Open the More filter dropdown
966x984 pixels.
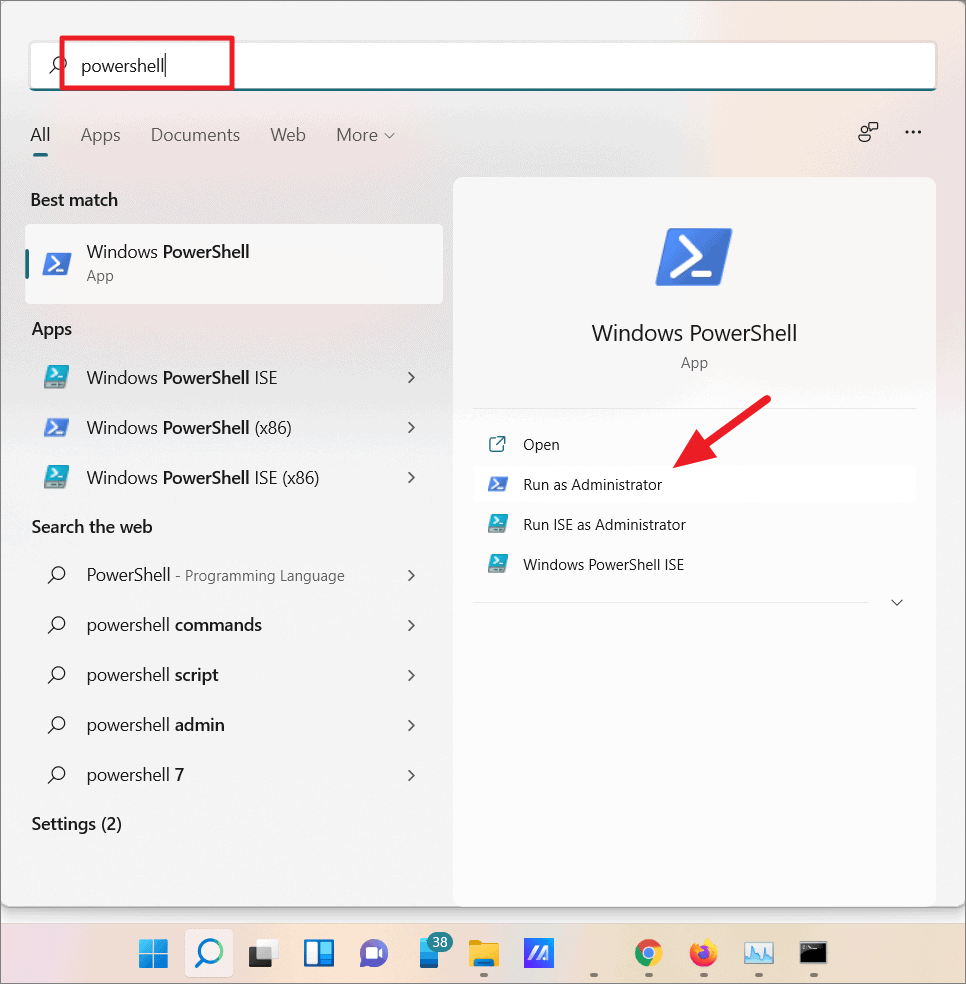pos(364,135)
